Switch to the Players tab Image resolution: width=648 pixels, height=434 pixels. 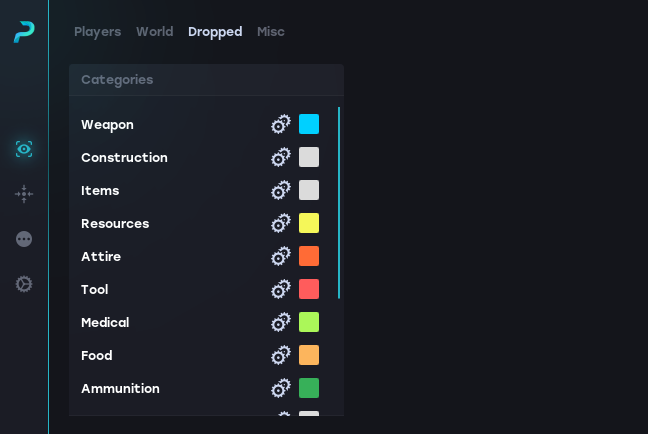98,32
